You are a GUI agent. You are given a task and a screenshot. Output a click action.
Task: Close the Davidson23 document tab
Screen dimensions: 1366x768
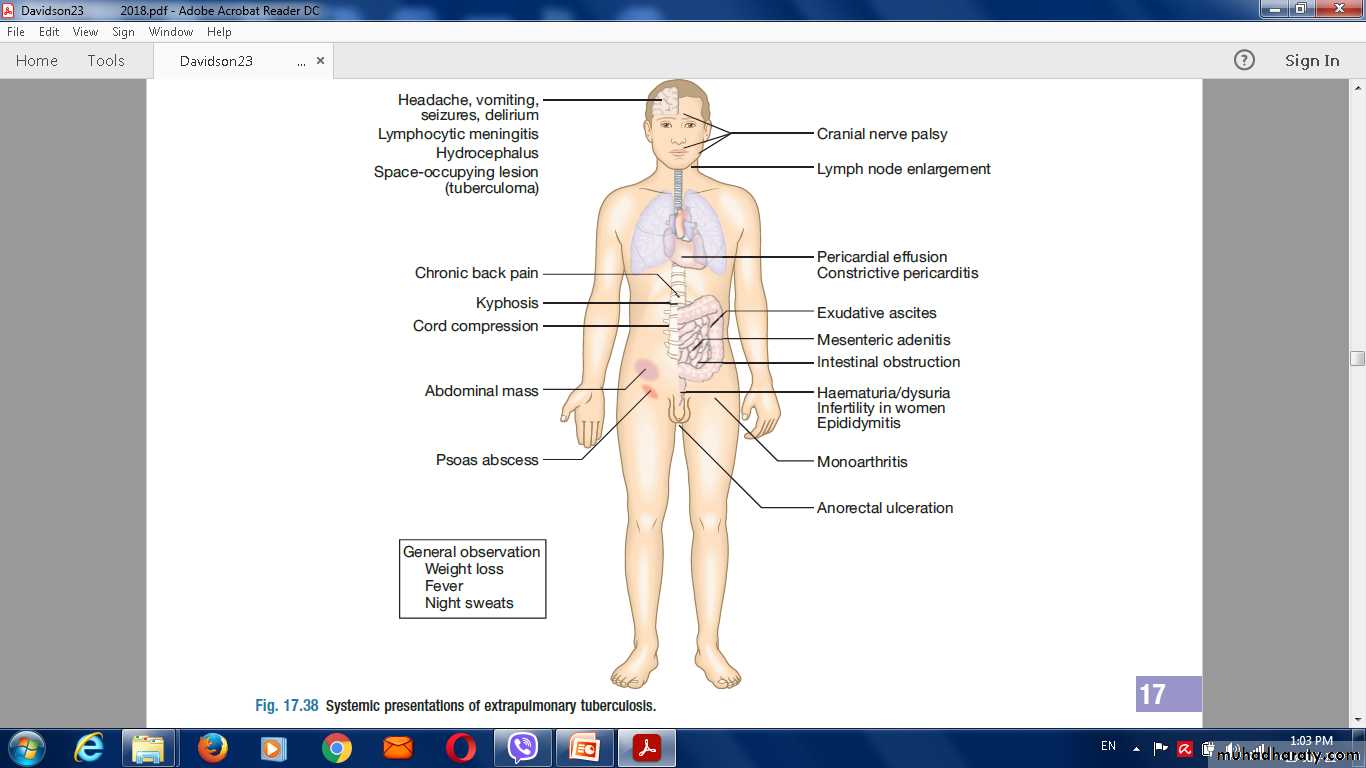coord(320,60)
